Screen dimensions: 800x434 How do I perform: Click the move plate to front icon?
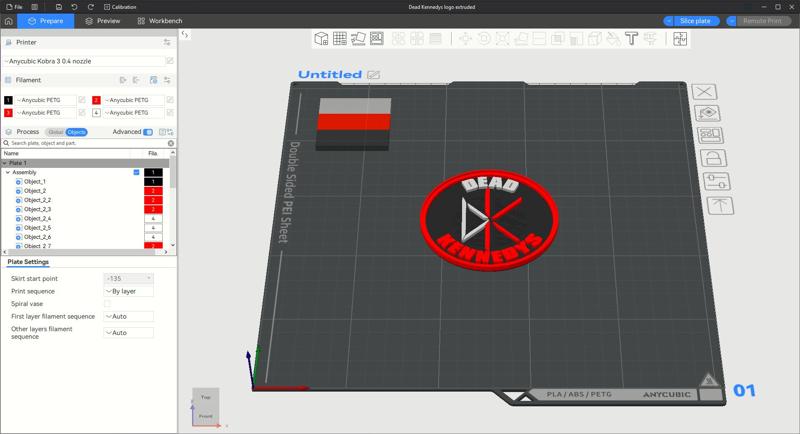point(720,206)
